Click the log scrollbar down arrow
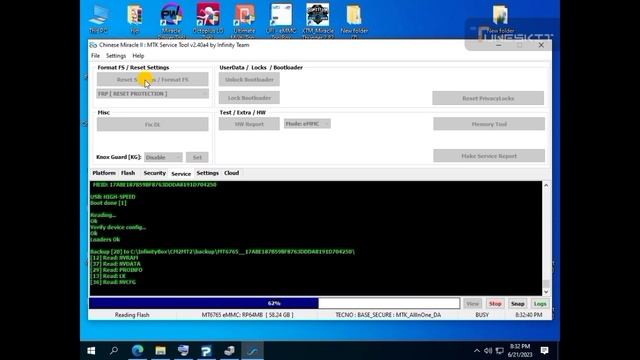The image size is (640, 360). [x=546, y=292]
